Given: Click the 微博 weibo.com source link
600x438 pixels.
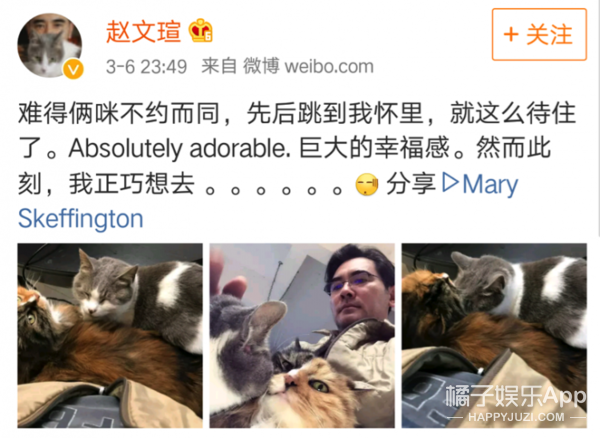Looking at the screenshot, I should pos(308,66).
